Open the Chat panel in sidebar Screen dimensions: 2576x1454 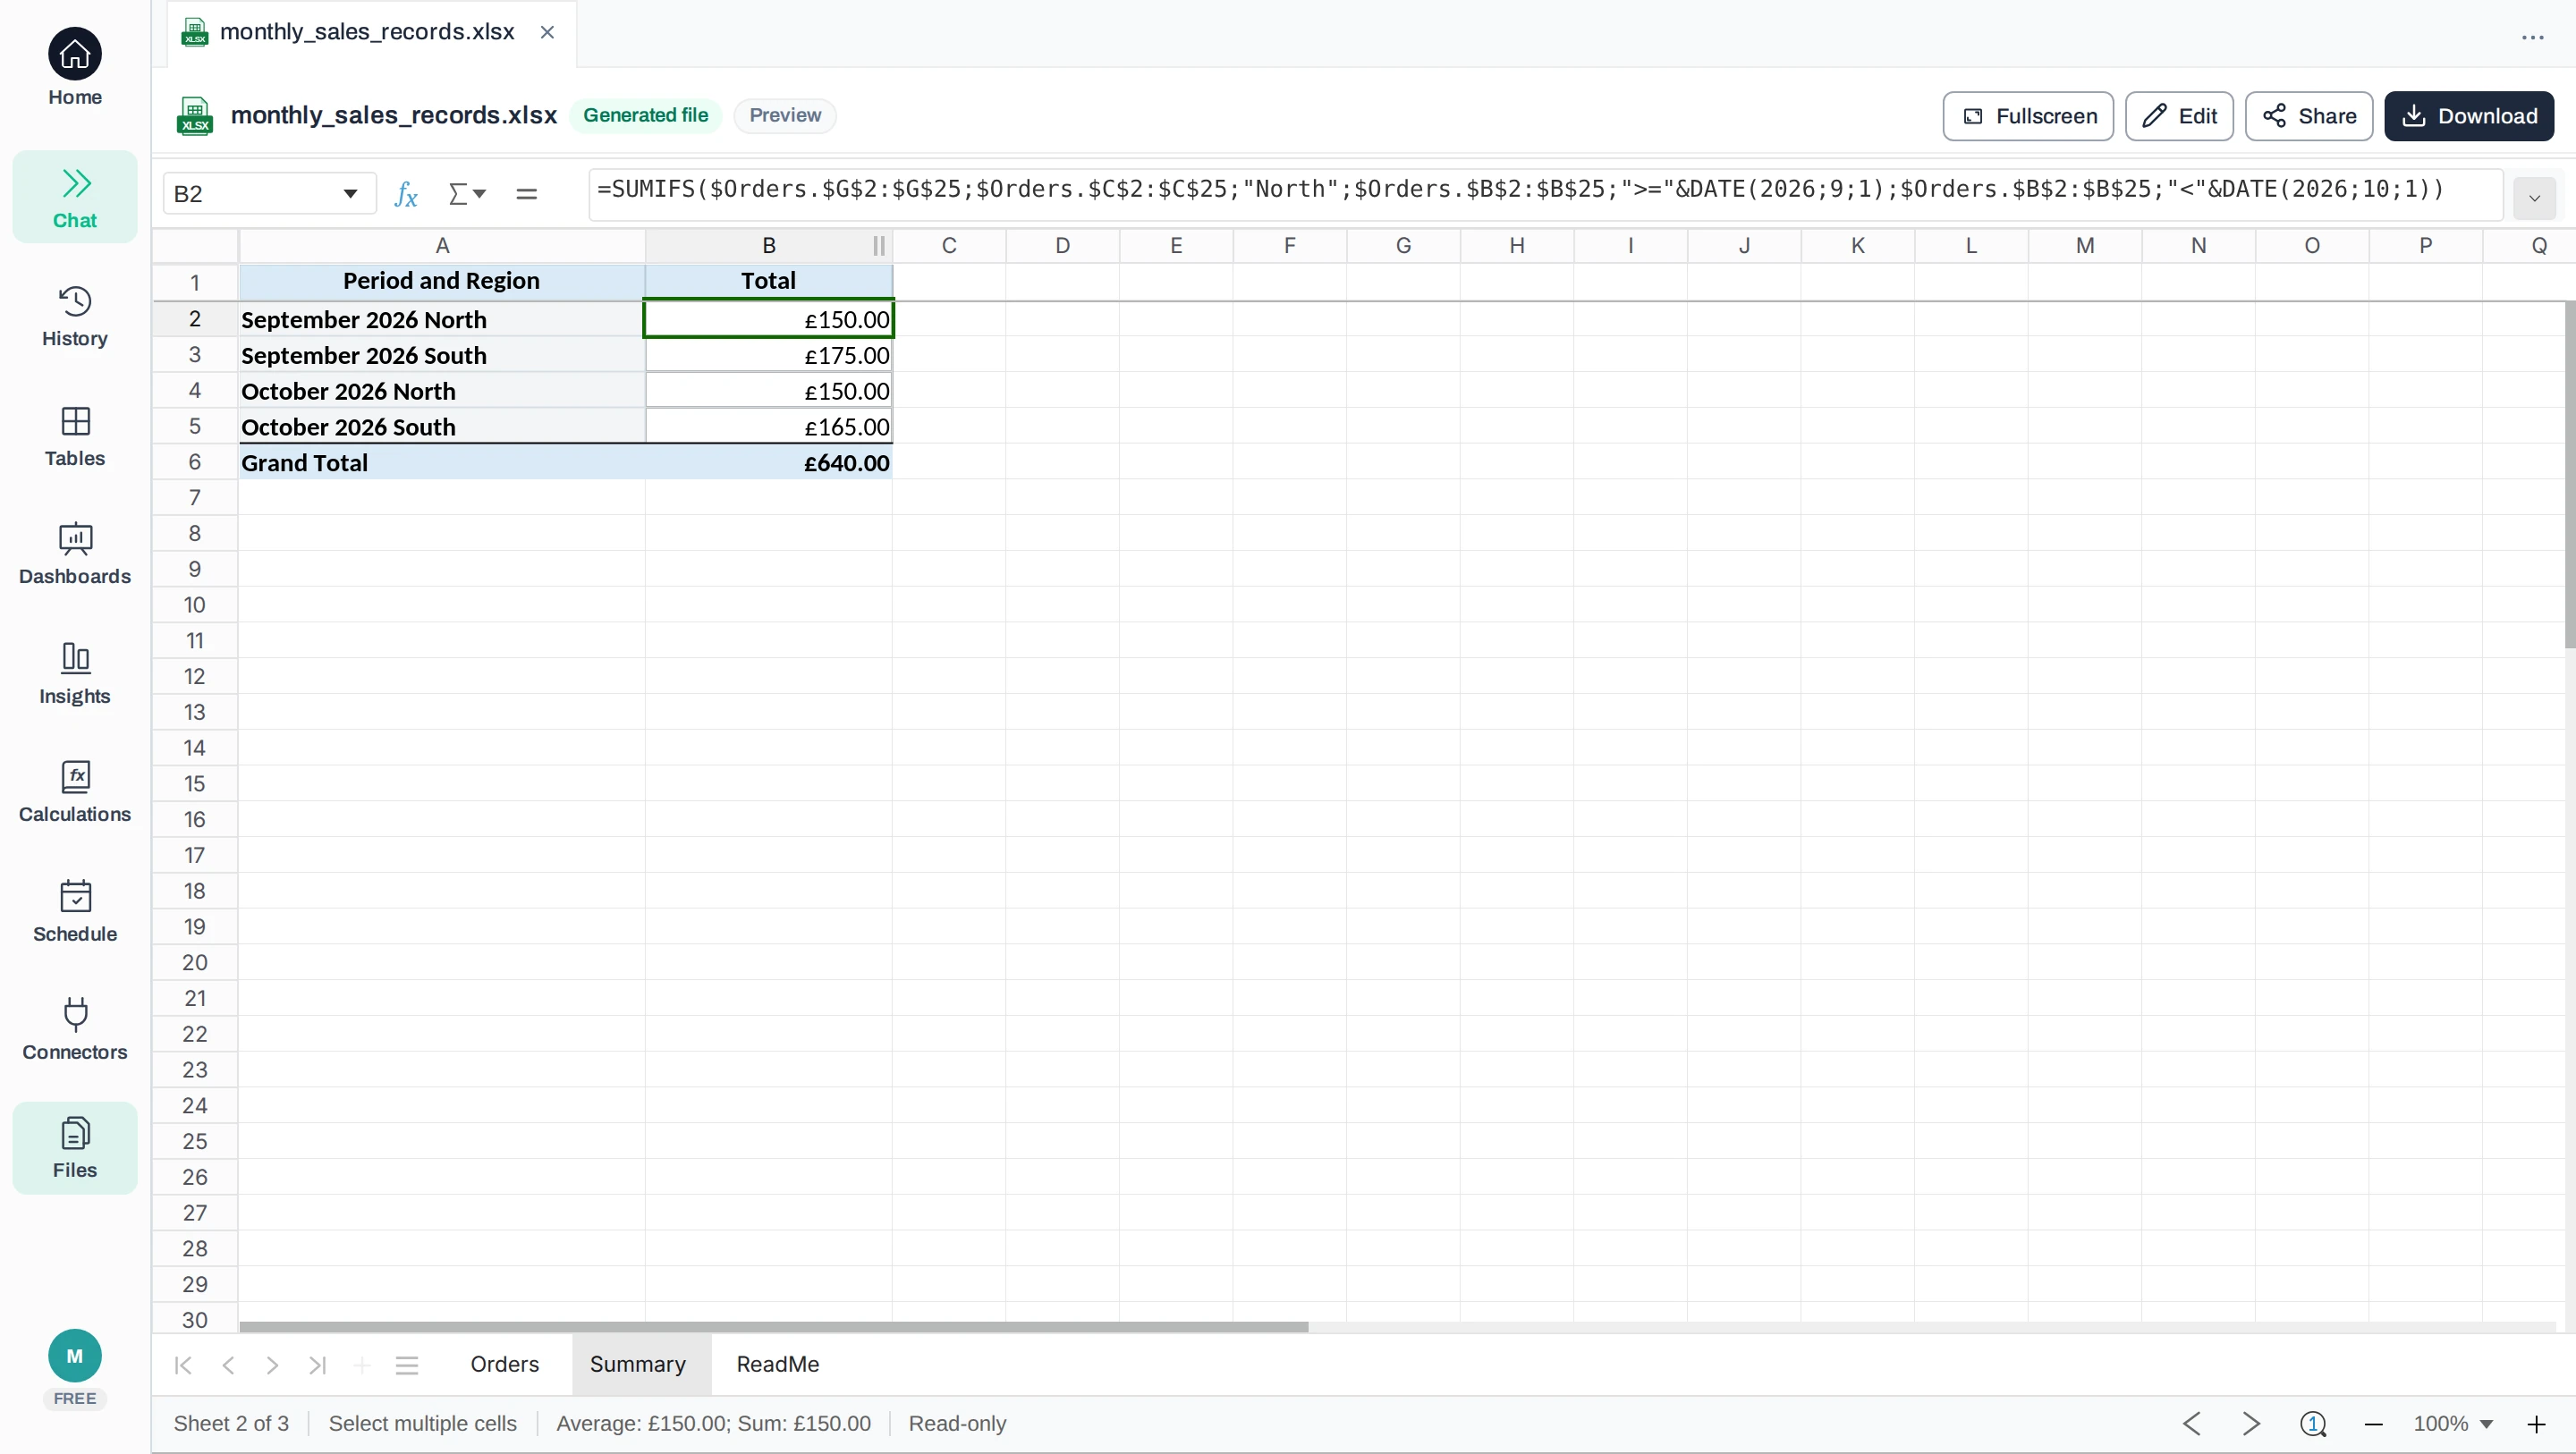(x=75, y=197)
